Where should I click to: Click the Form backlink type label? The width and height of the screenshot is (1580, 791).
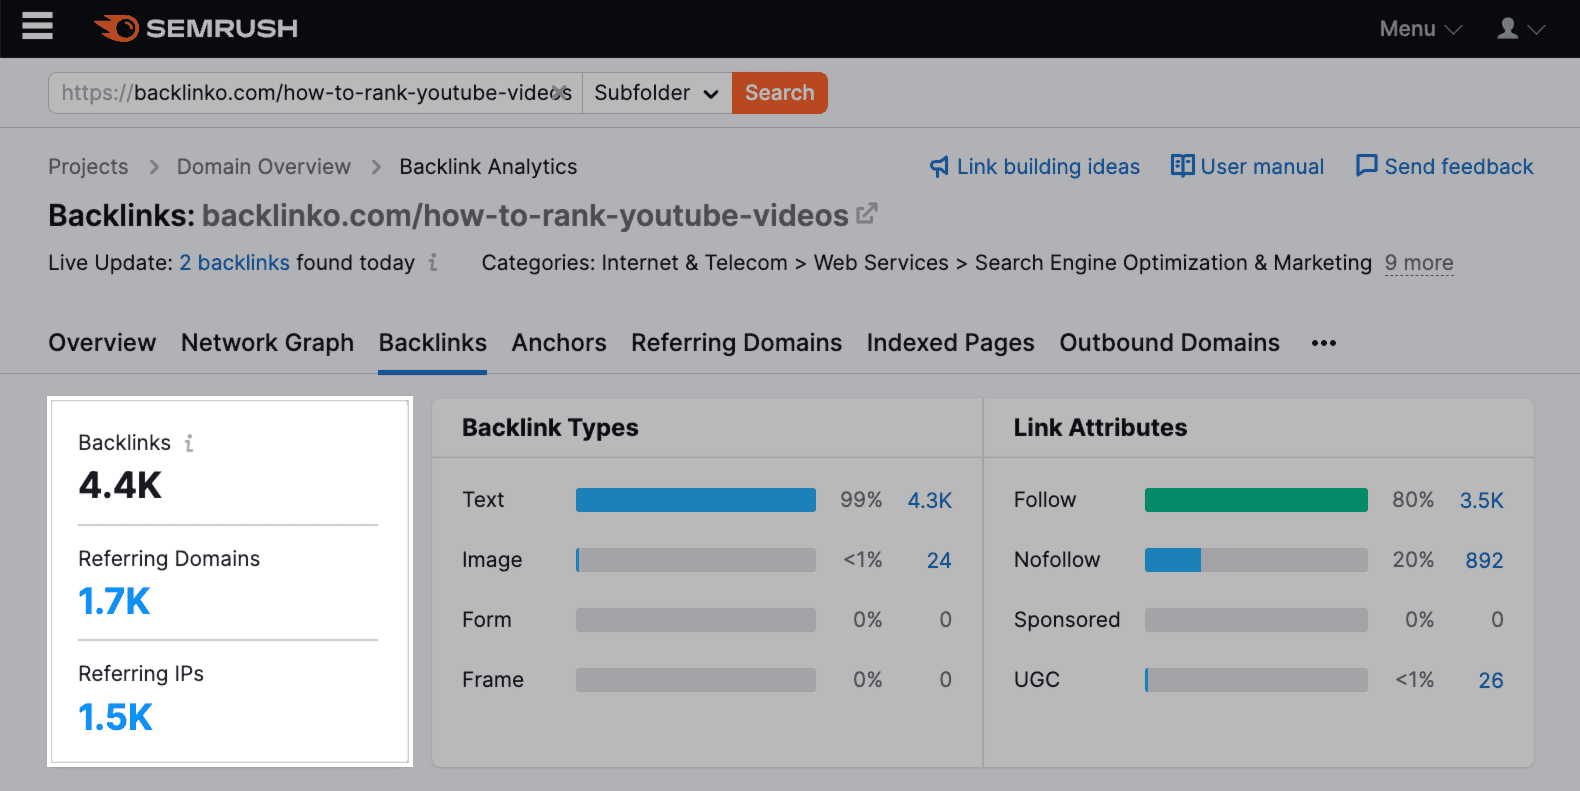click(487, 620)
